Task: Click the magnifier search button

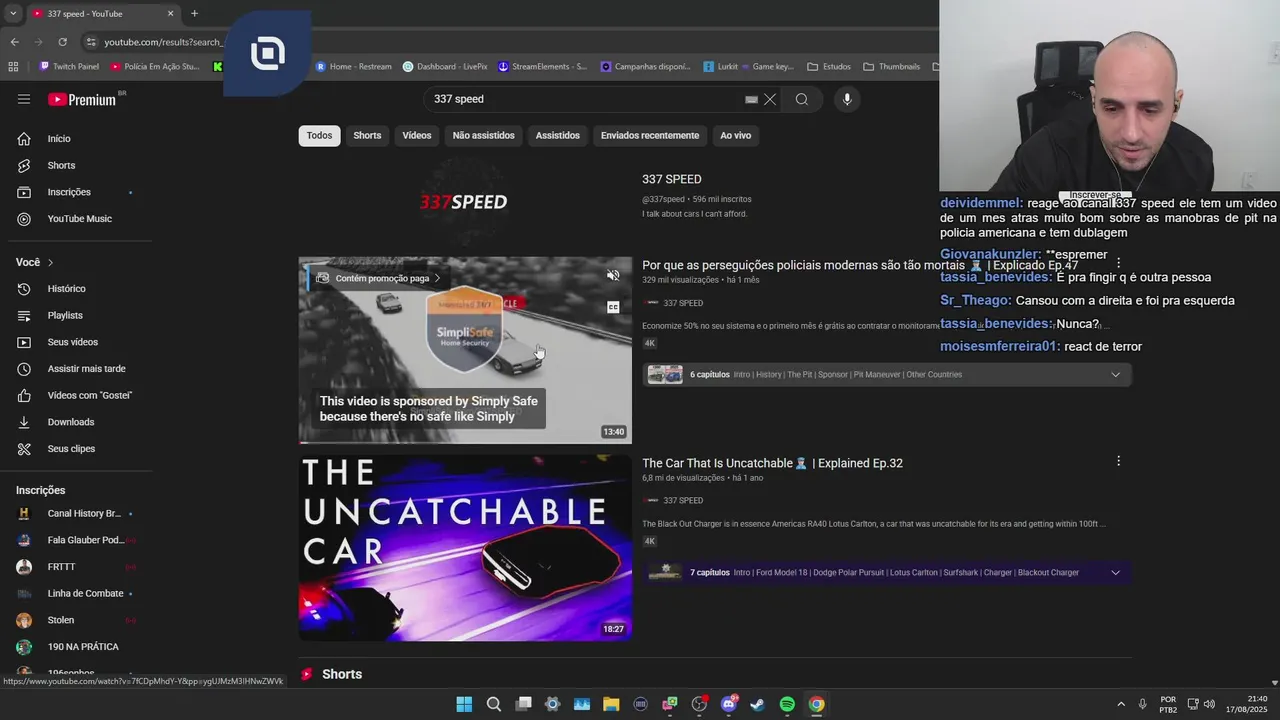Action: point(801,99)
